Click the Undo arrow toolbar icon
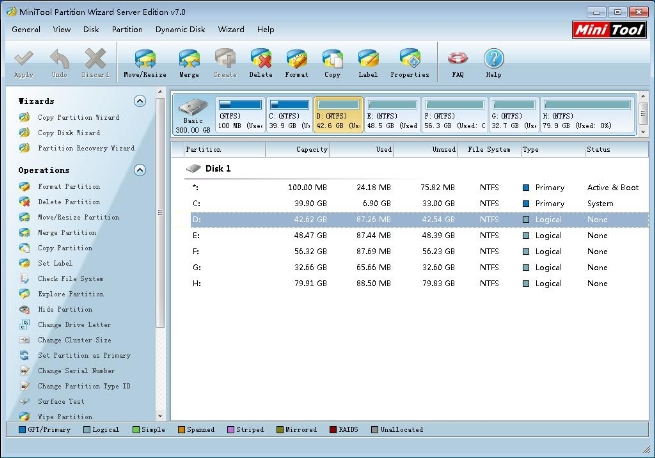 [59, 64]
